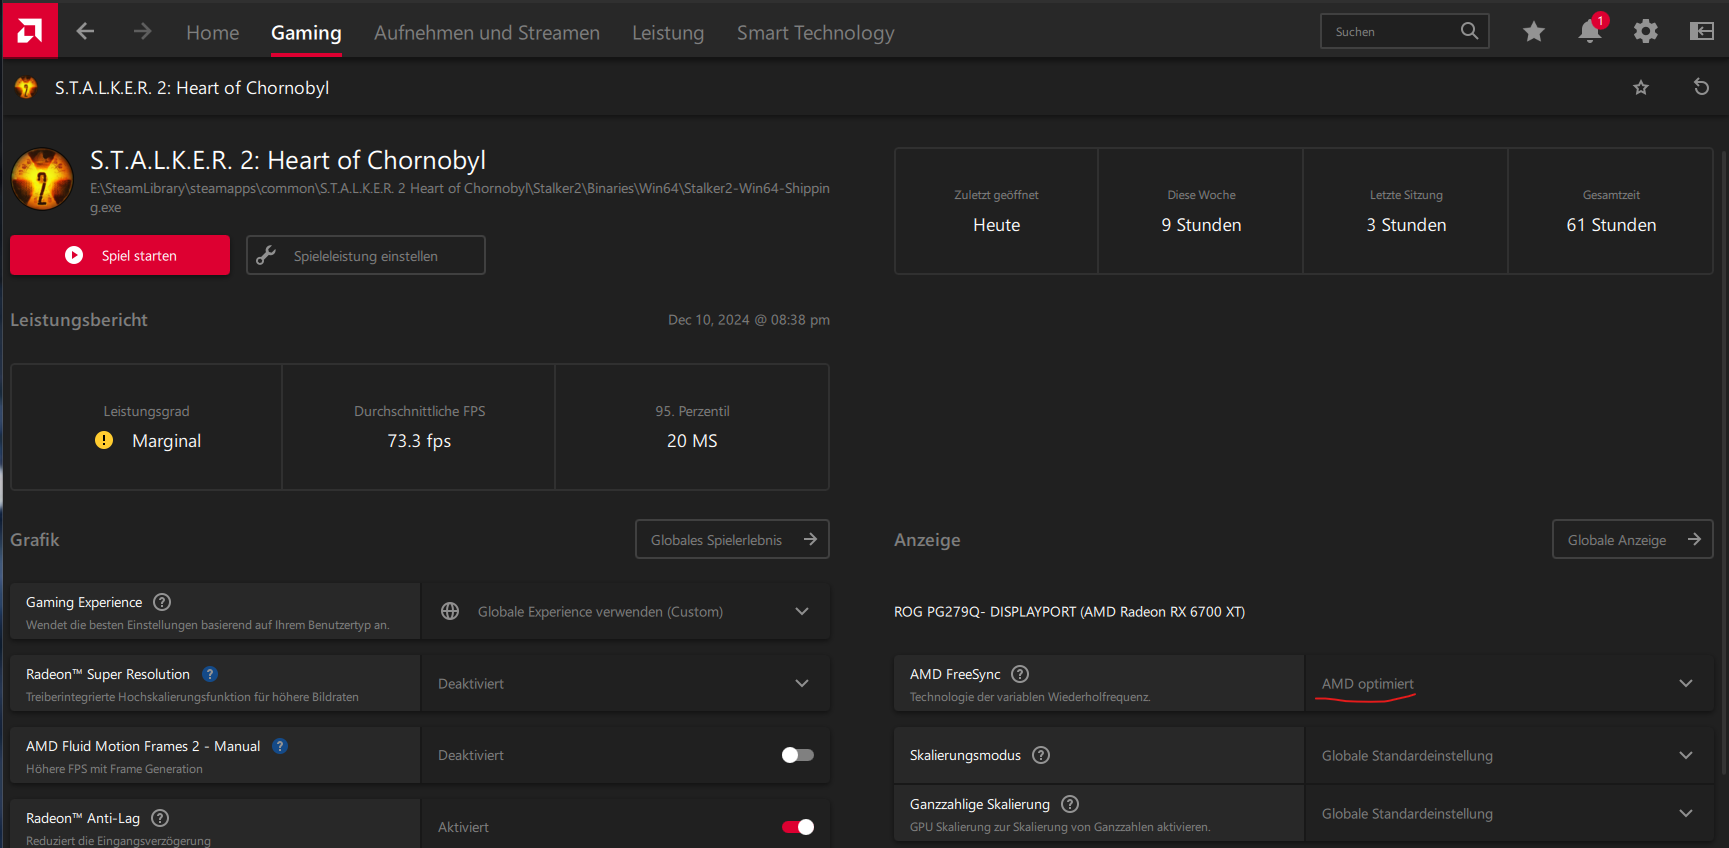Viewport: 1729px width, 848px height.
Task: Favorite the game with star outline icon
Action: pos(1641,88)
